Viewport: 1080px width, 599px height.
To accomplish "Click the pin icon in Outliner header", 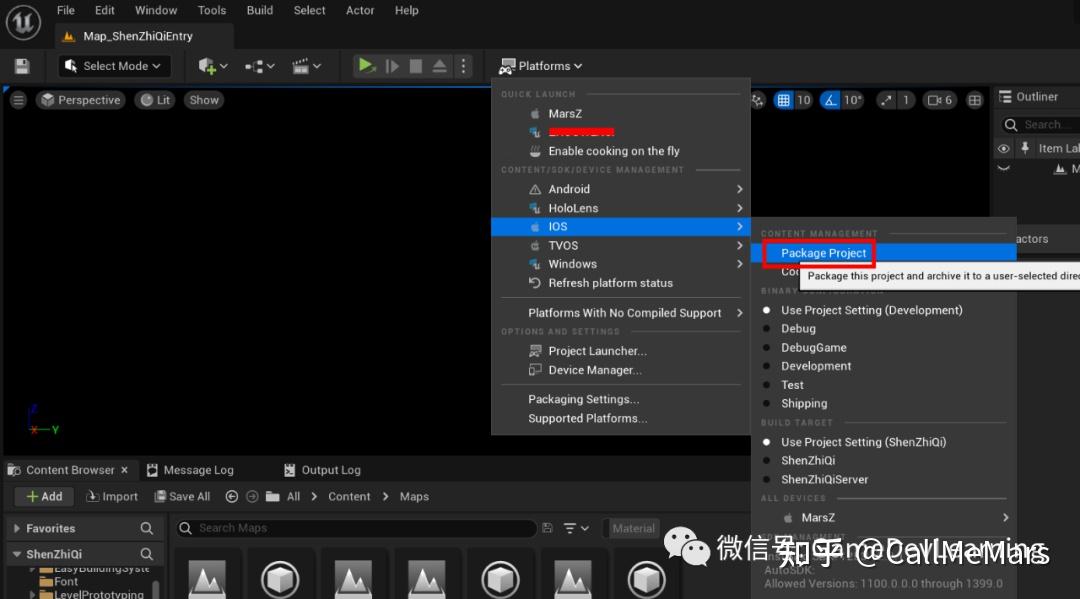I will 1025,148.
